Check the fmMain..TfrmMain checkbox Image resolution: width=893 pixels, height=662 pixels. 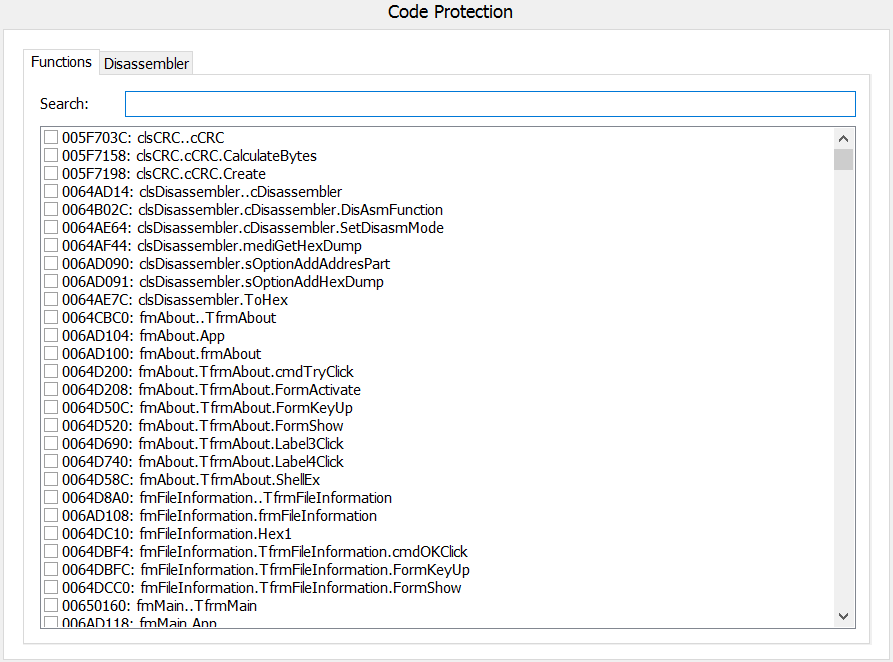51,606
